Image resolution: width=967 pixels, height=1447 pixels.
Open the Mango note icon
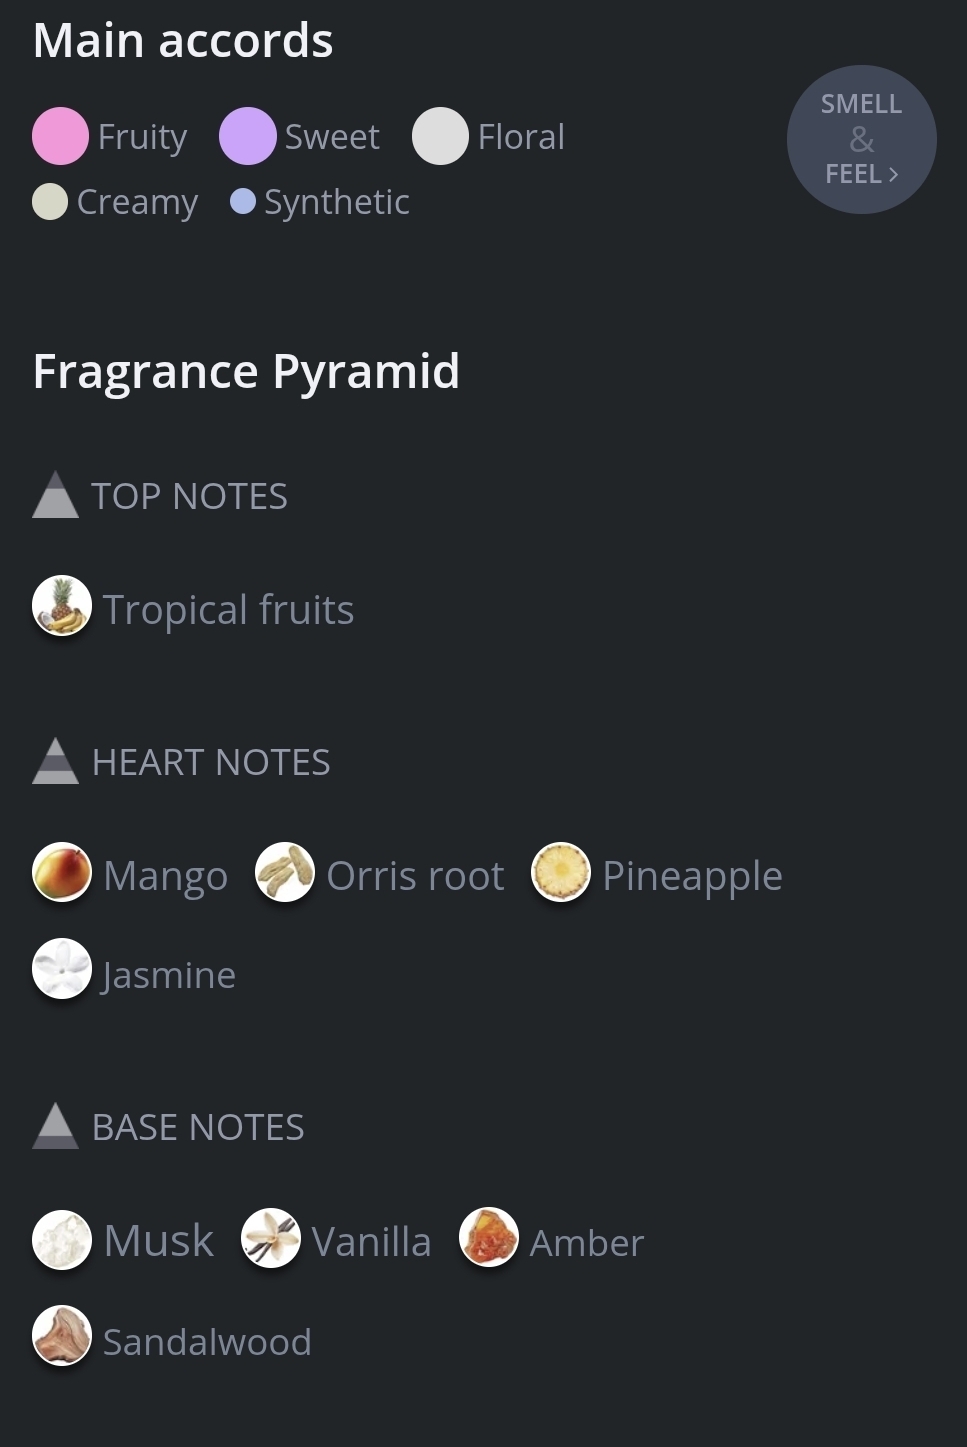(62, 872)
